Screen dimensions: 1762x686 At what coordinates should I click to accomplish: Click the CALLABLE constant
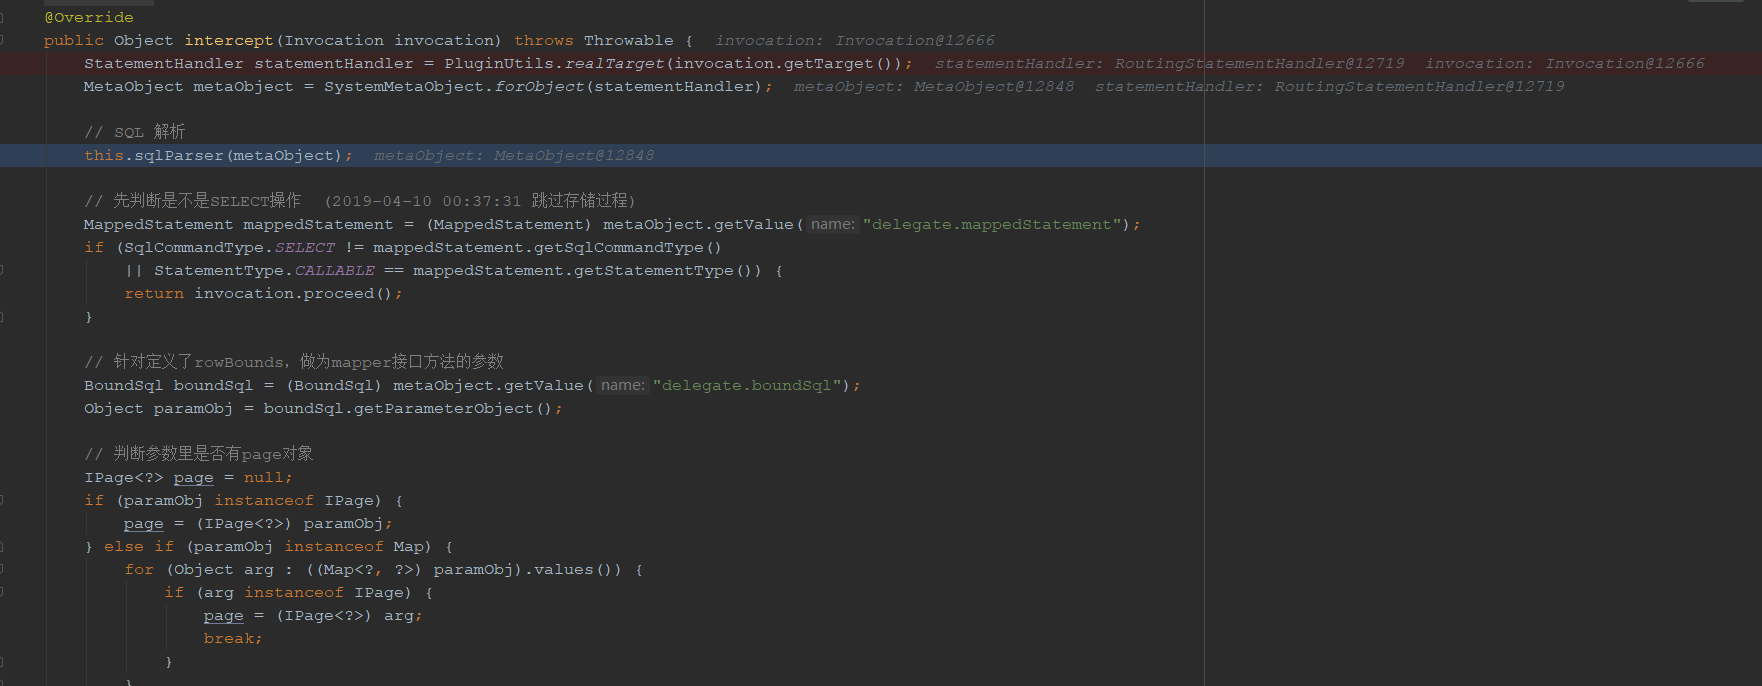(334, 271)
